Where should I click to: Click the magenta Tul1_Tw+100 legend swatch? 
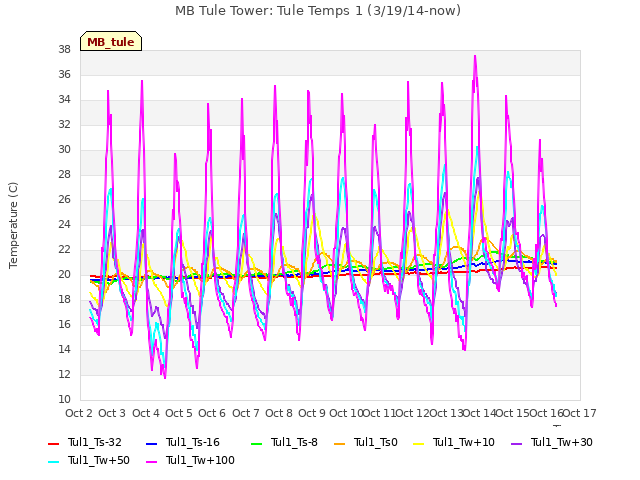click(x=151, y=461)
